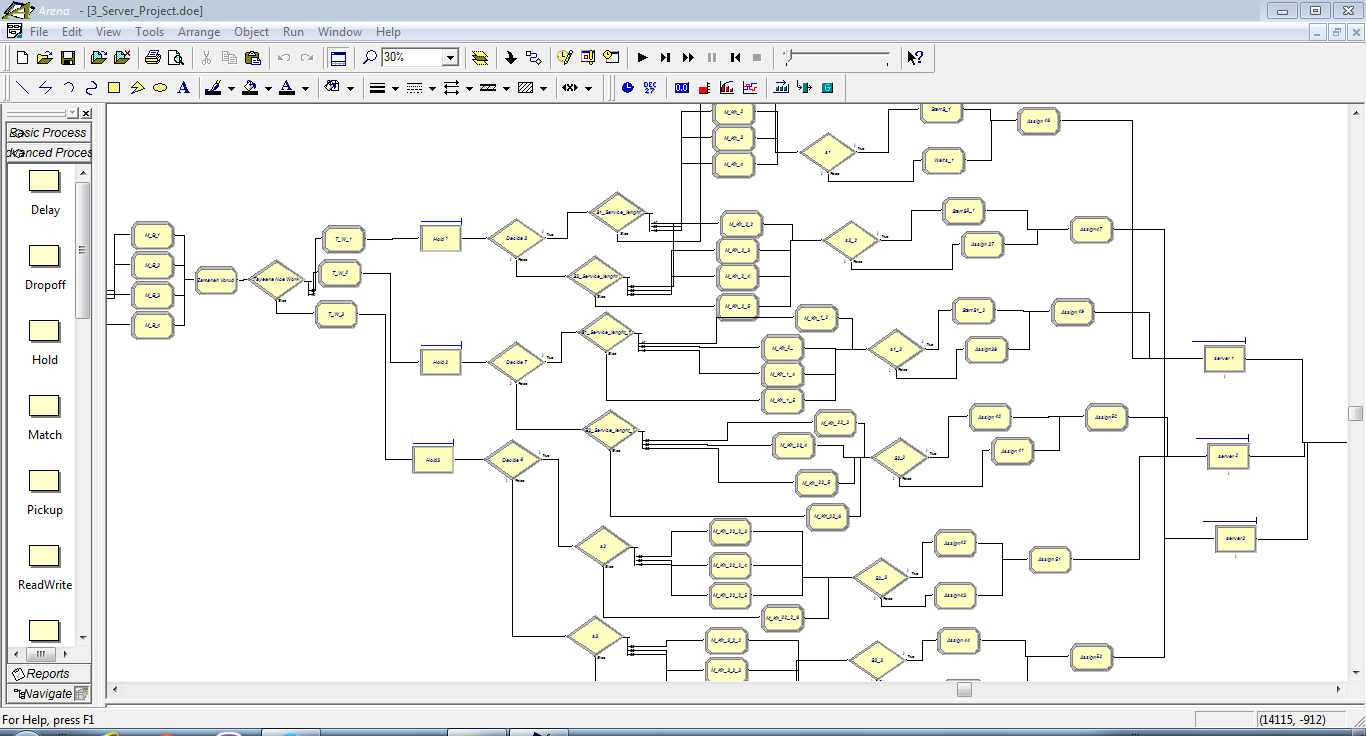Select the Box drawing tool

point(114,88)
